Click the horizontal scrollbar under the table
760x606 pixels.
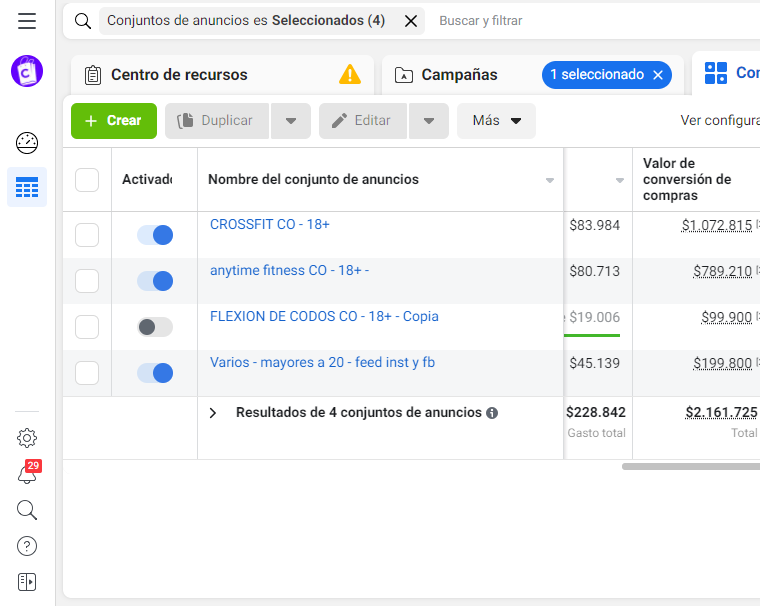pos(691,466)
